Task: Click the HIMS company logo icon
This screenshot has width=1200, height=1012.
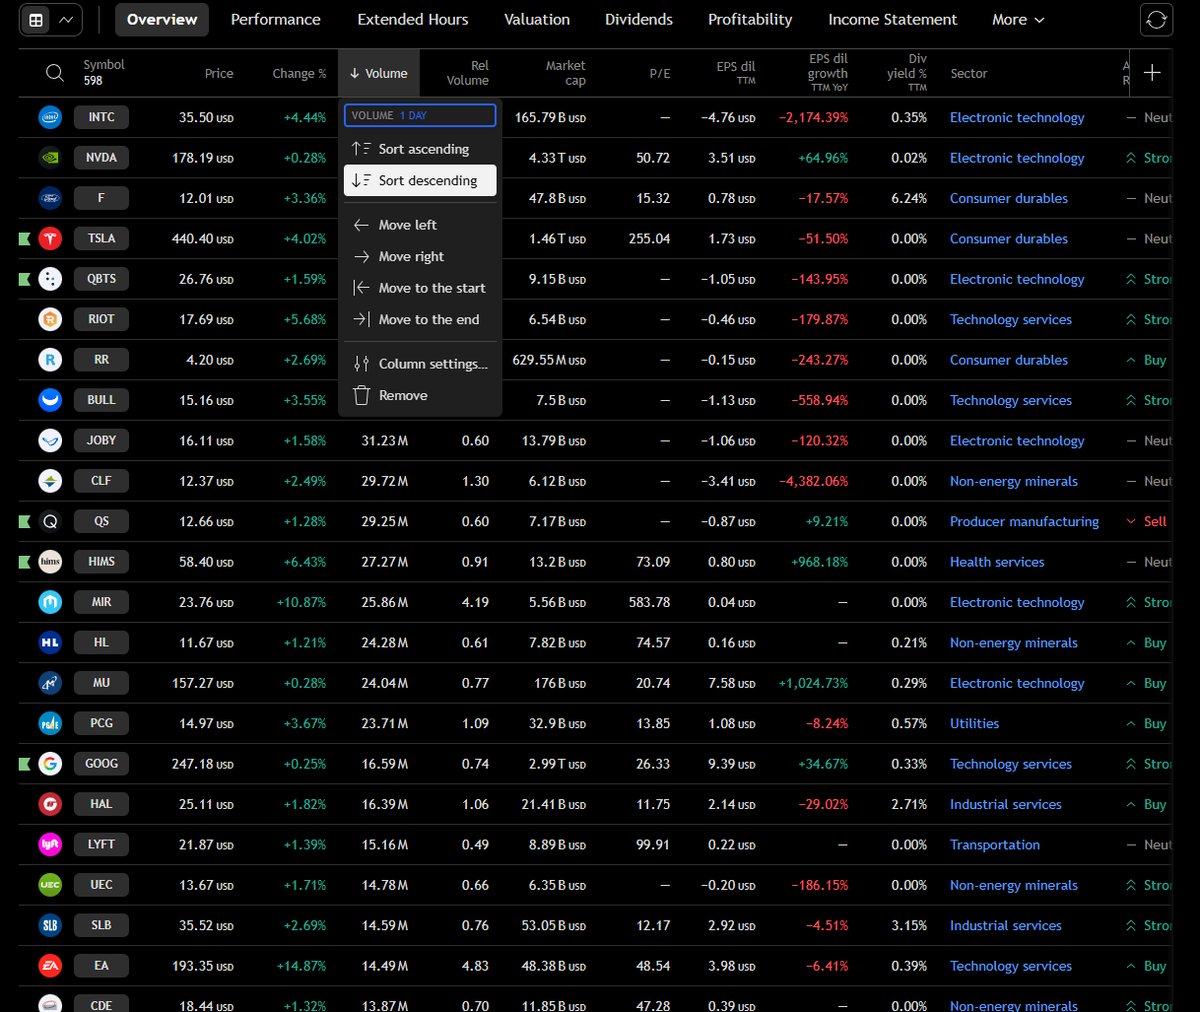Action: (x=50, y=562)
